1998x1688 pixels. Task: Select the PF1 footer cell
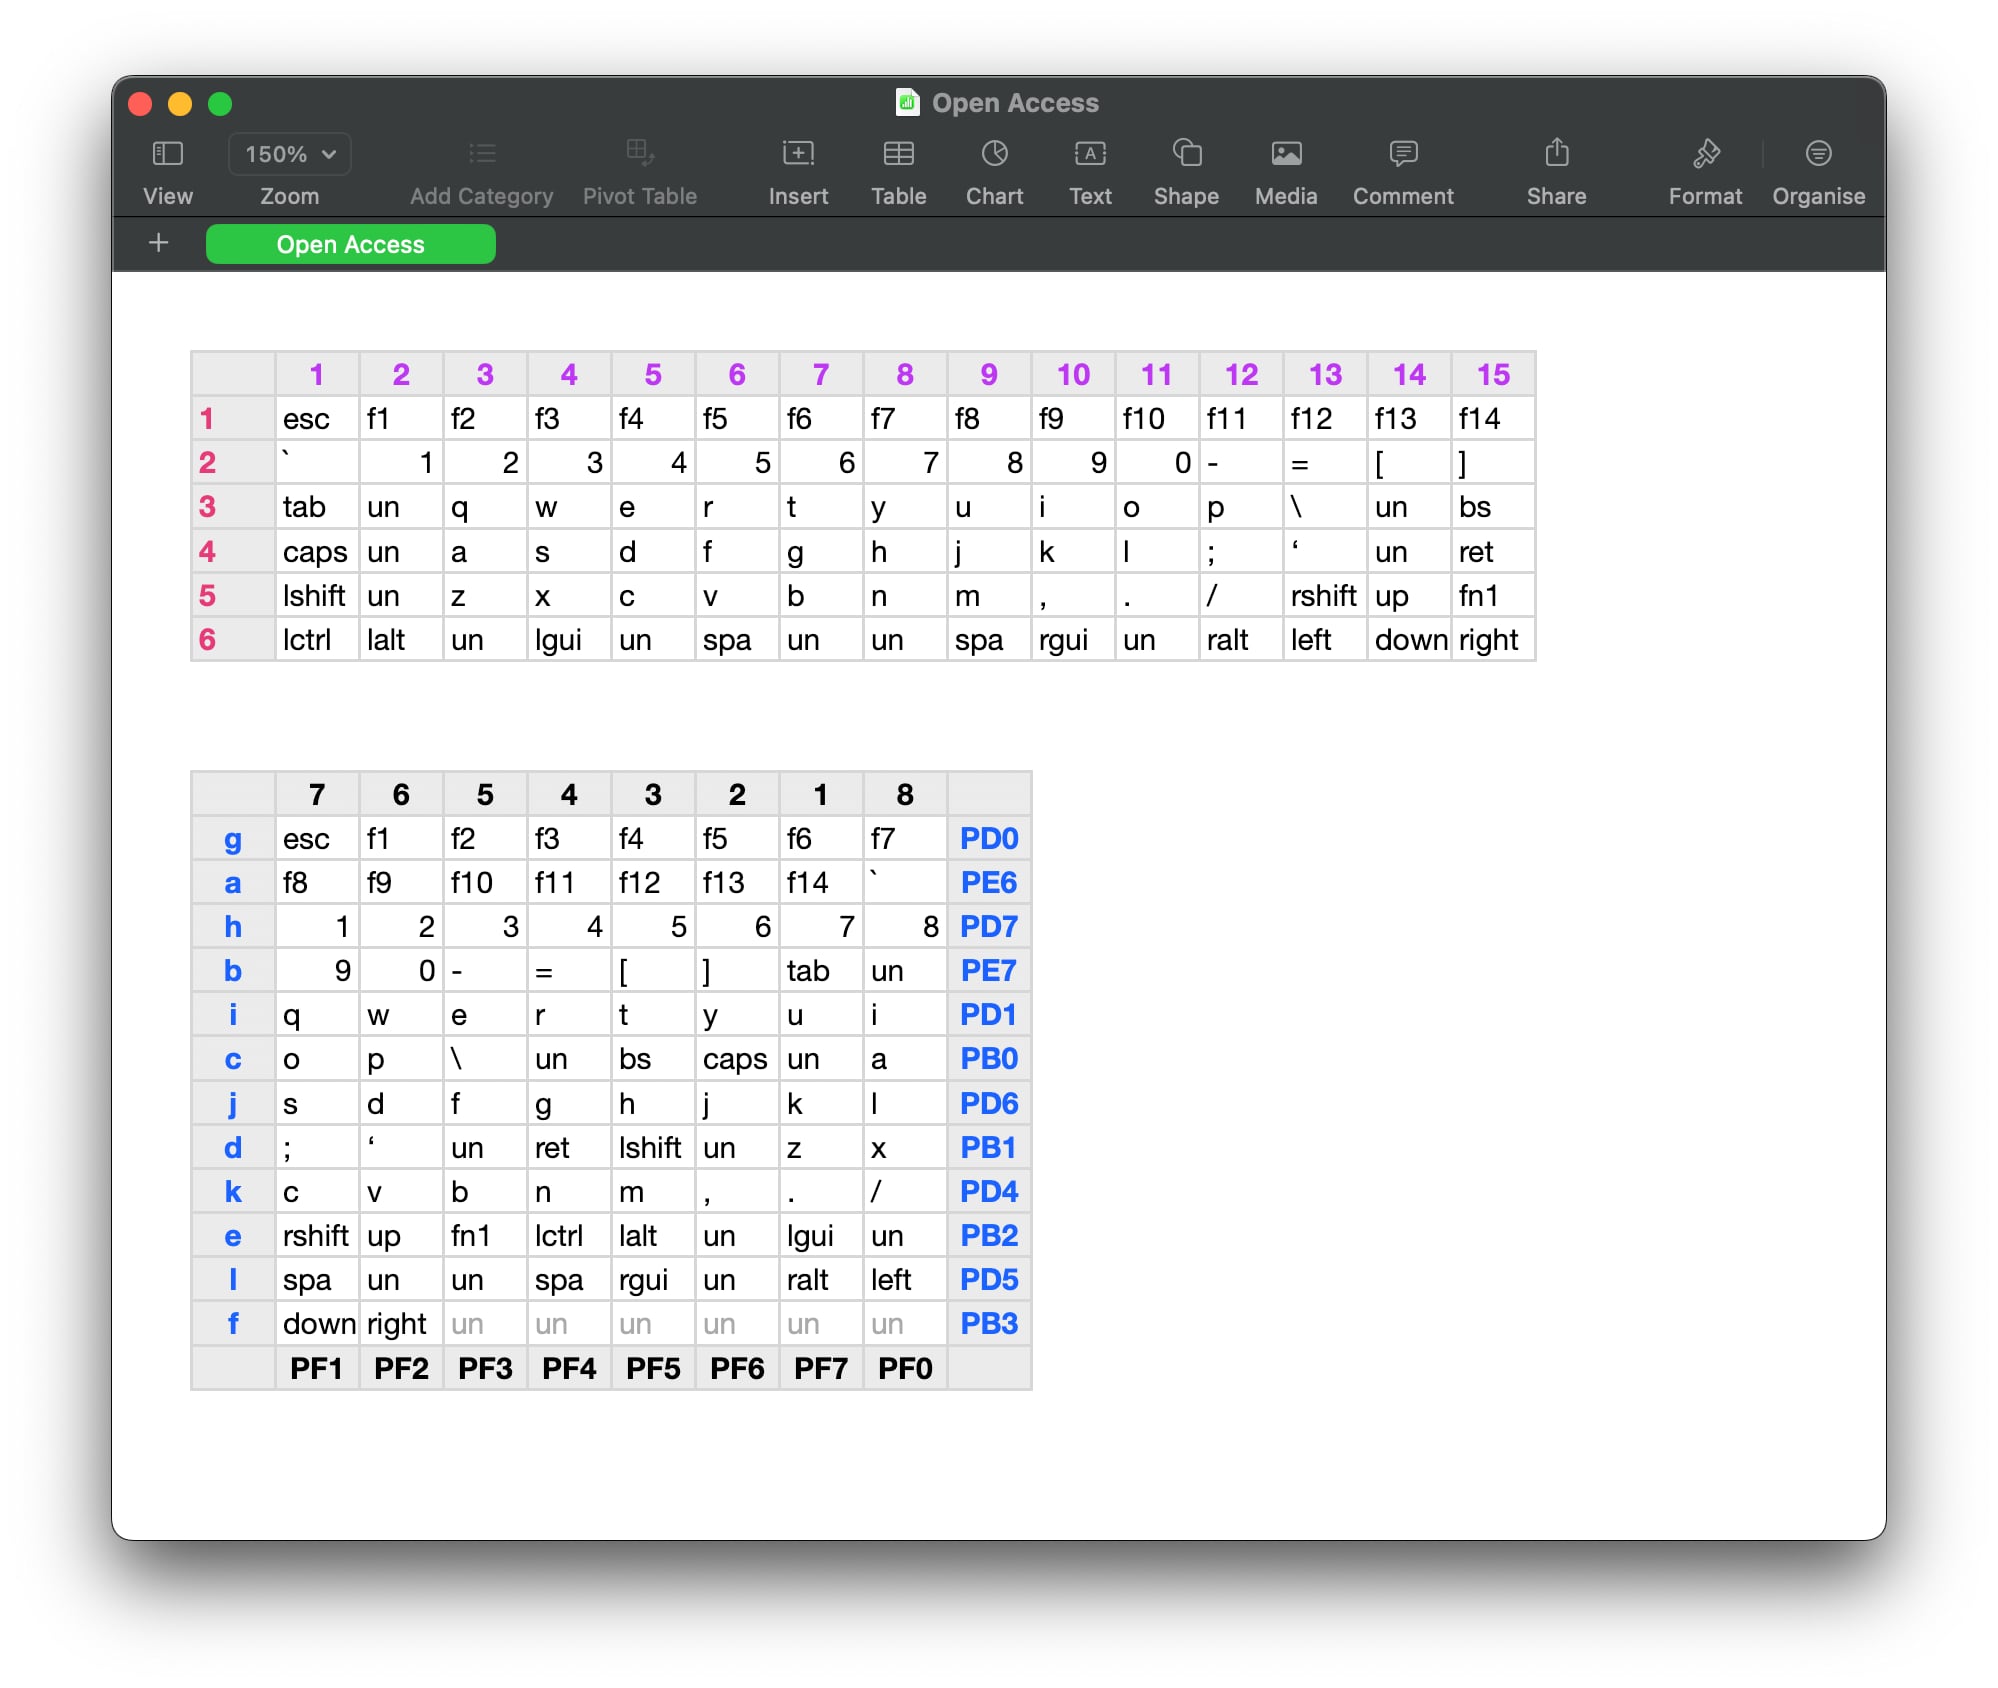click(316, 1368)
